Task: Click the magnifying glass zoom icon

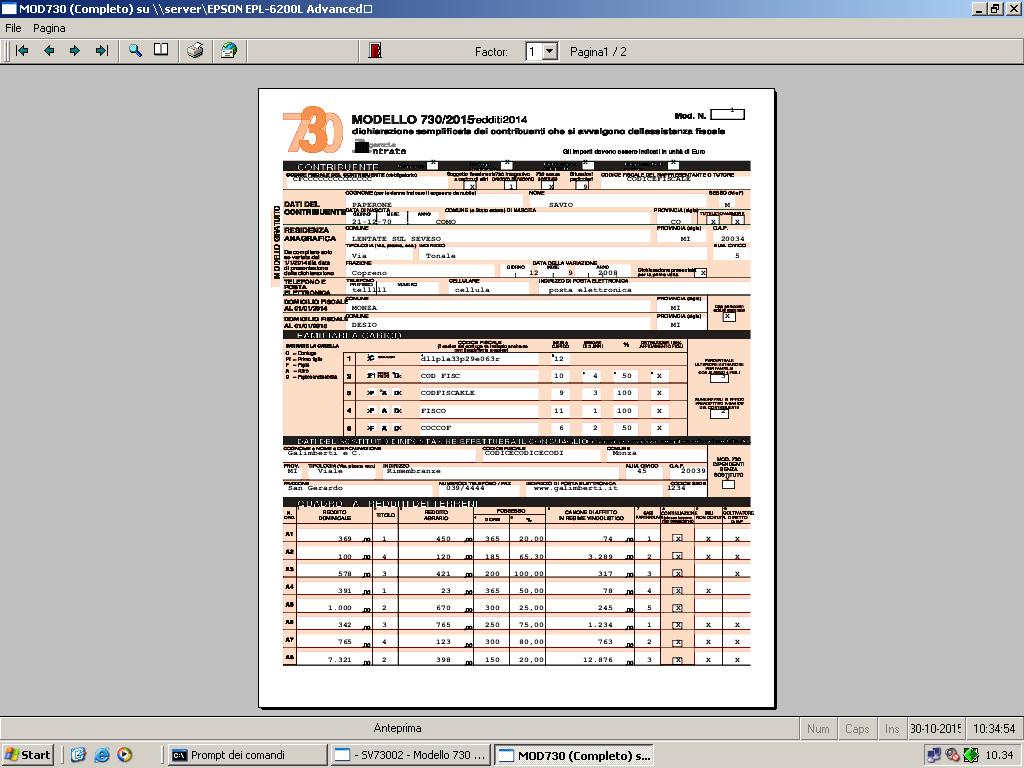Action: 135,51
